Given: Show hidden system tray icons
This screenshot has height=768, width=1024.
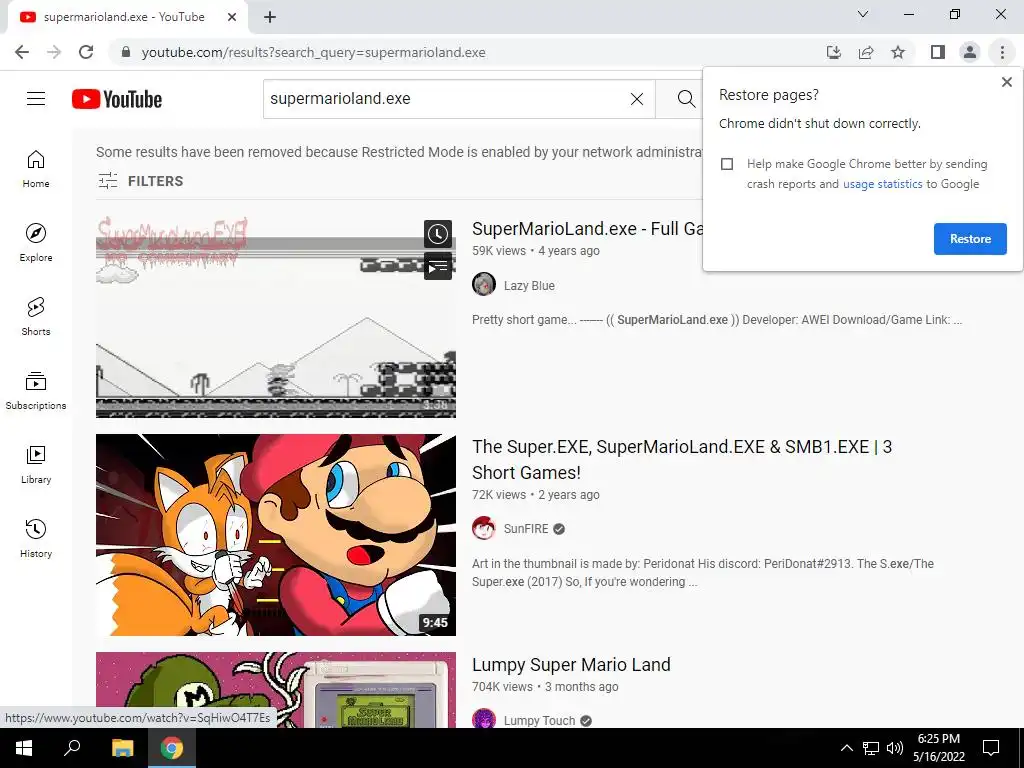Looking at the screenshot, I should click(x=846, y=748).
